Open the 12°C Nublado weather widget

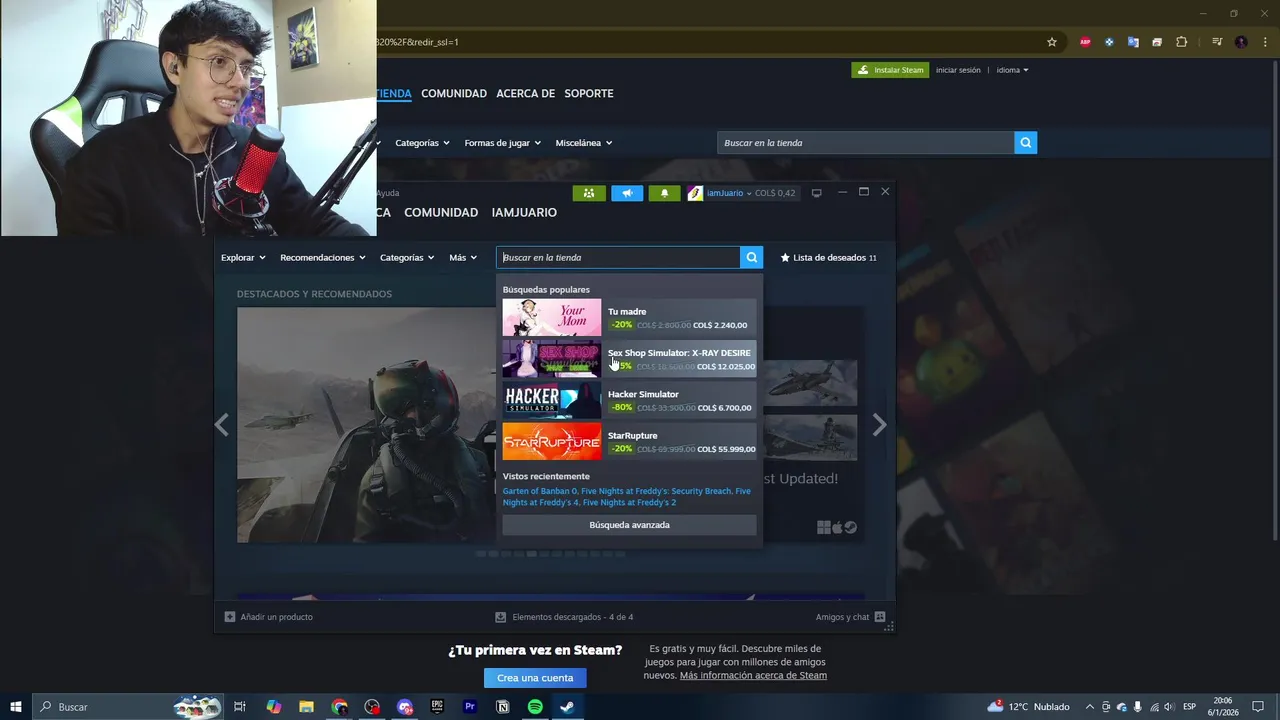(1029, 707)
